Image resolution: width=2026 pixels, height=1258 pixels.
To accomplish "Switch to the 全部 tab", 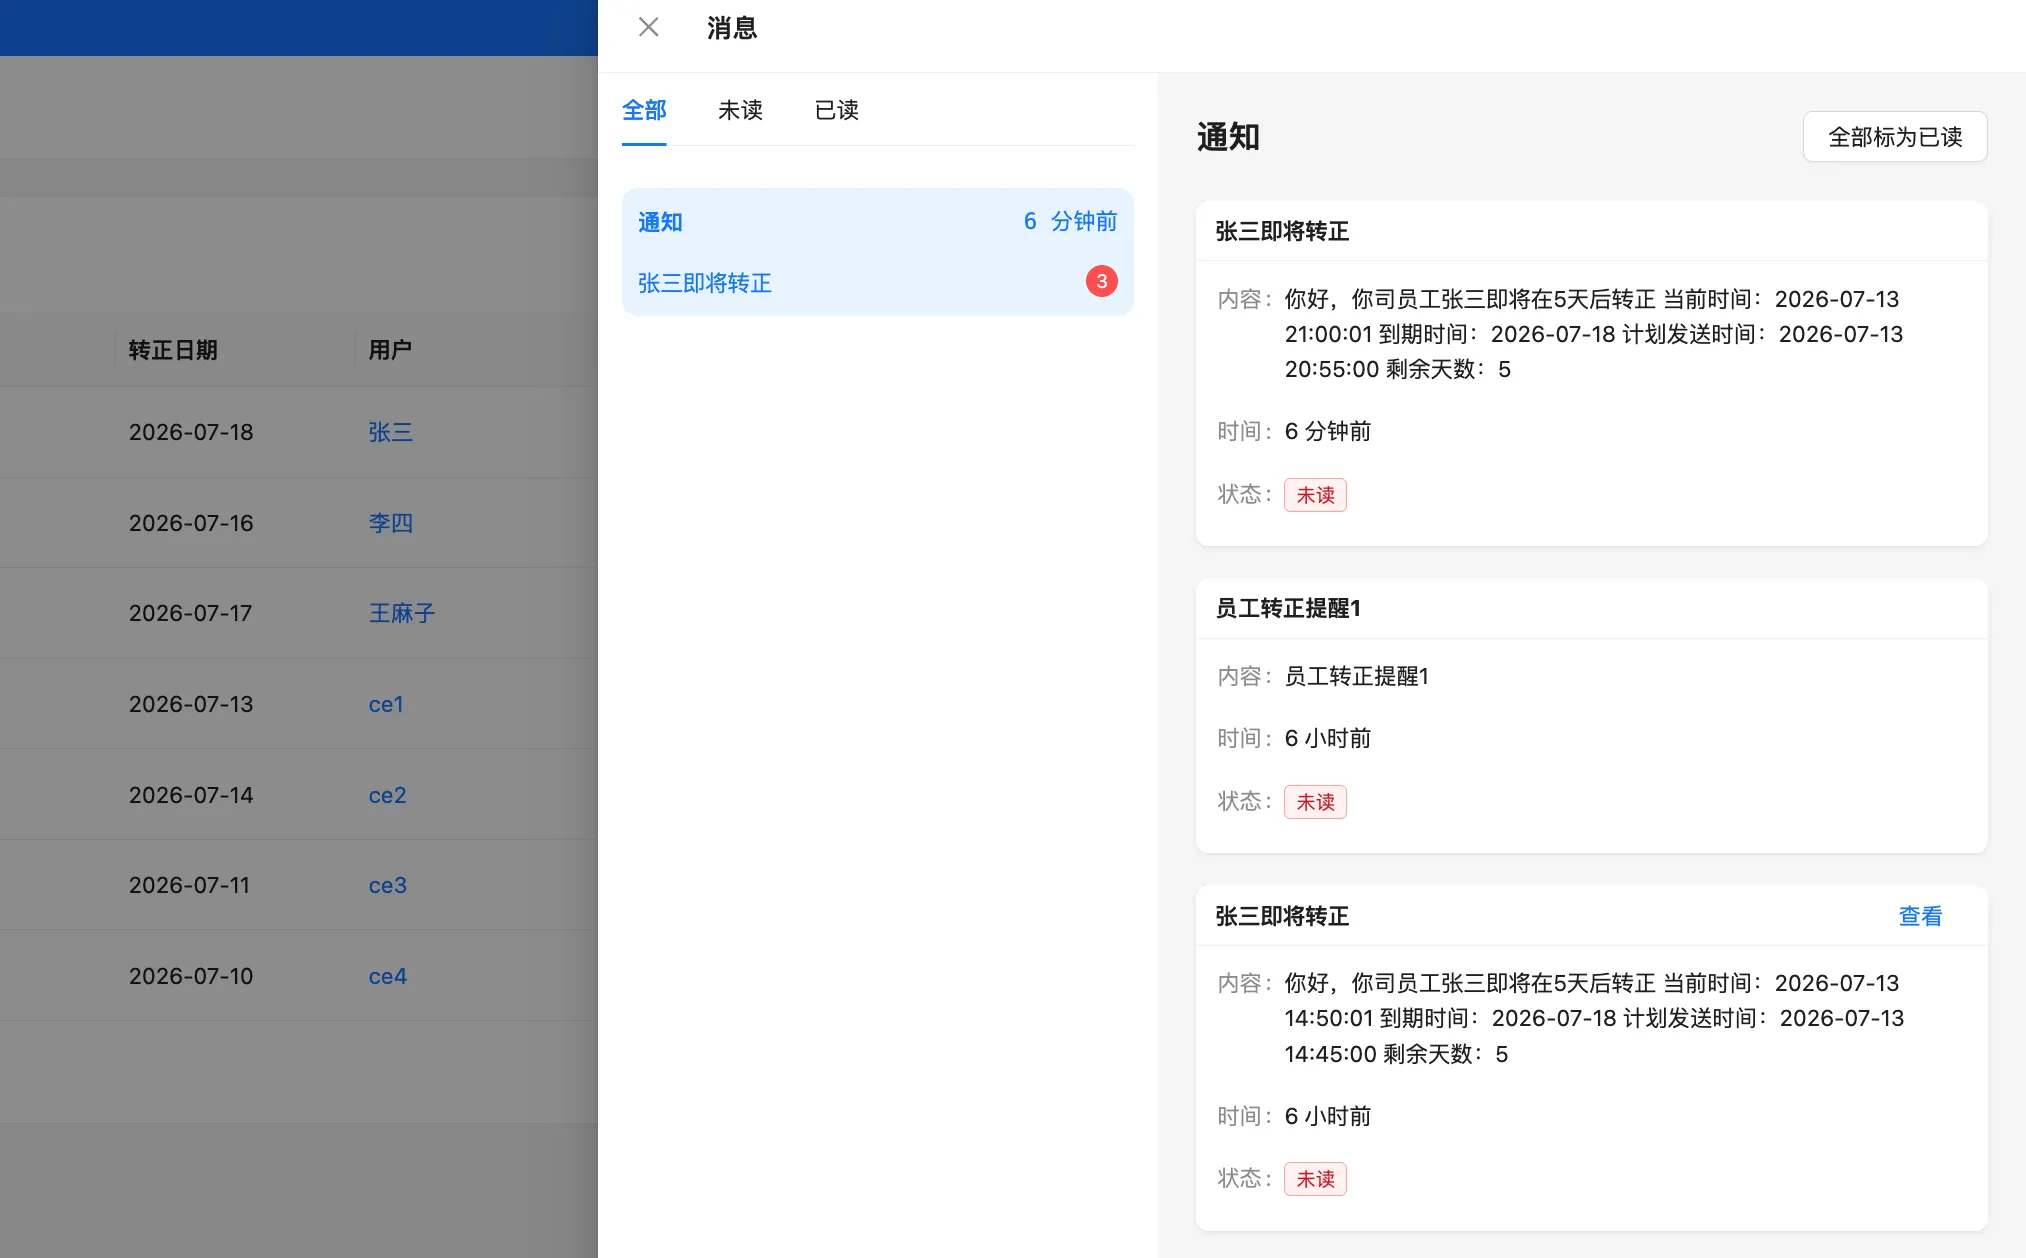I will 644,110.
